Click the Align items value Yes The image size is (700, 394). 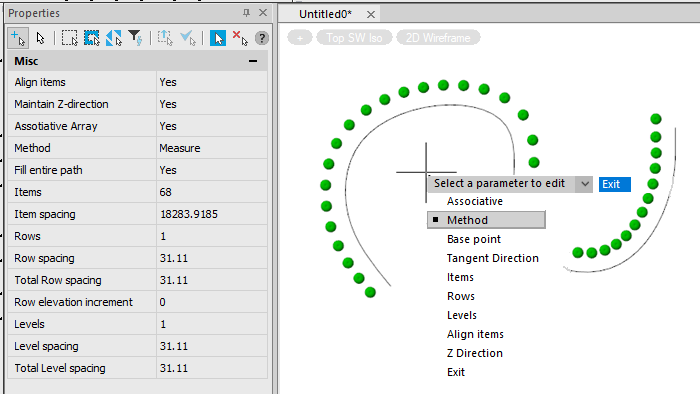(x=212, y=82)
